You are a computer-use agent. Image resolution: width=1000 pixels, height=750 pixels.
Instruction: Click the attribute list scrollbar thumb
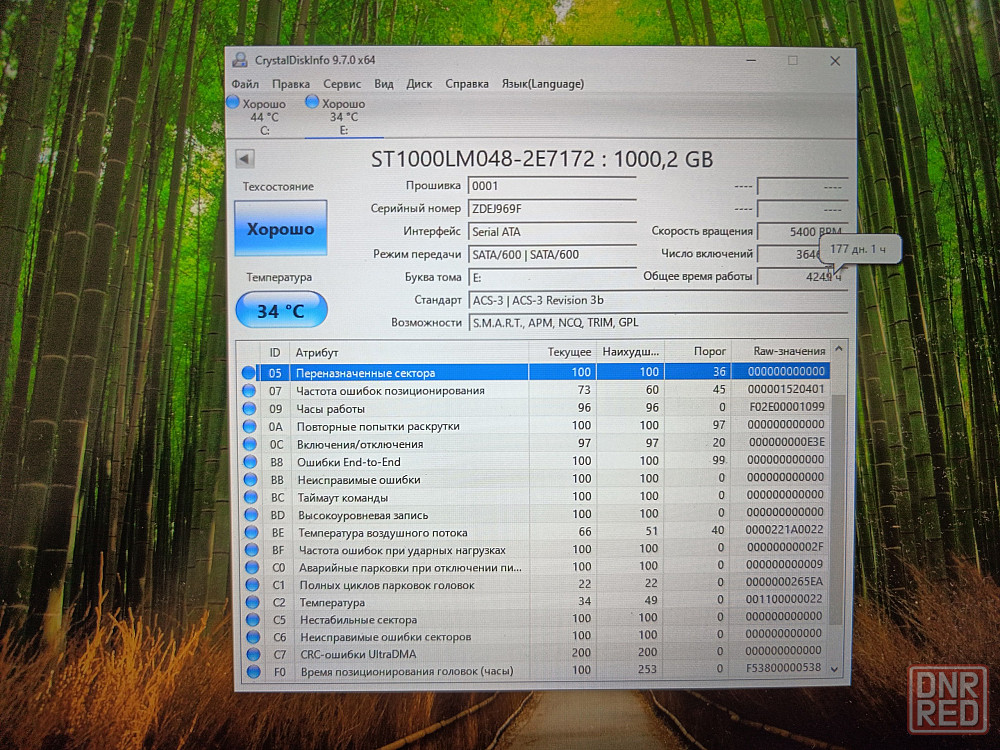pyautogui.click(x=838, y=509)
